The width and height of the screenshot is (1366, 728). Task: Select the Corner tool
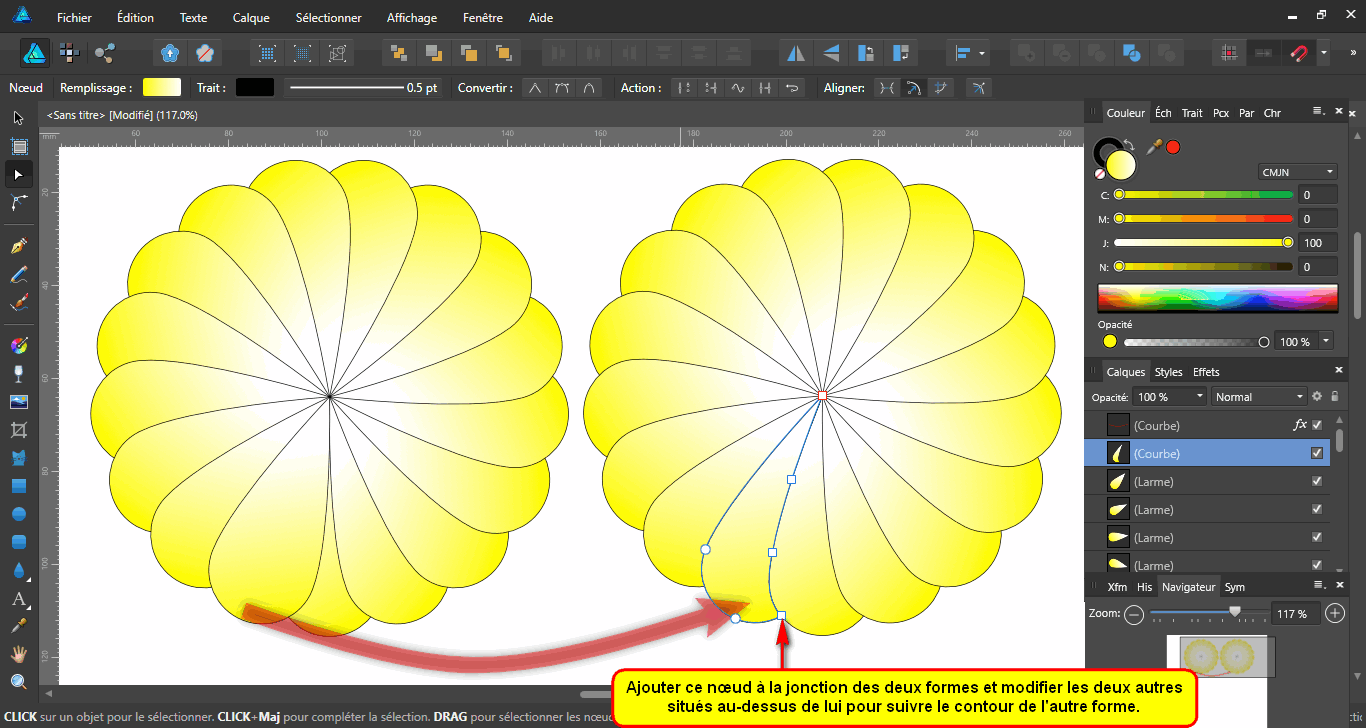pyautogui.click(x=18, y=202)
